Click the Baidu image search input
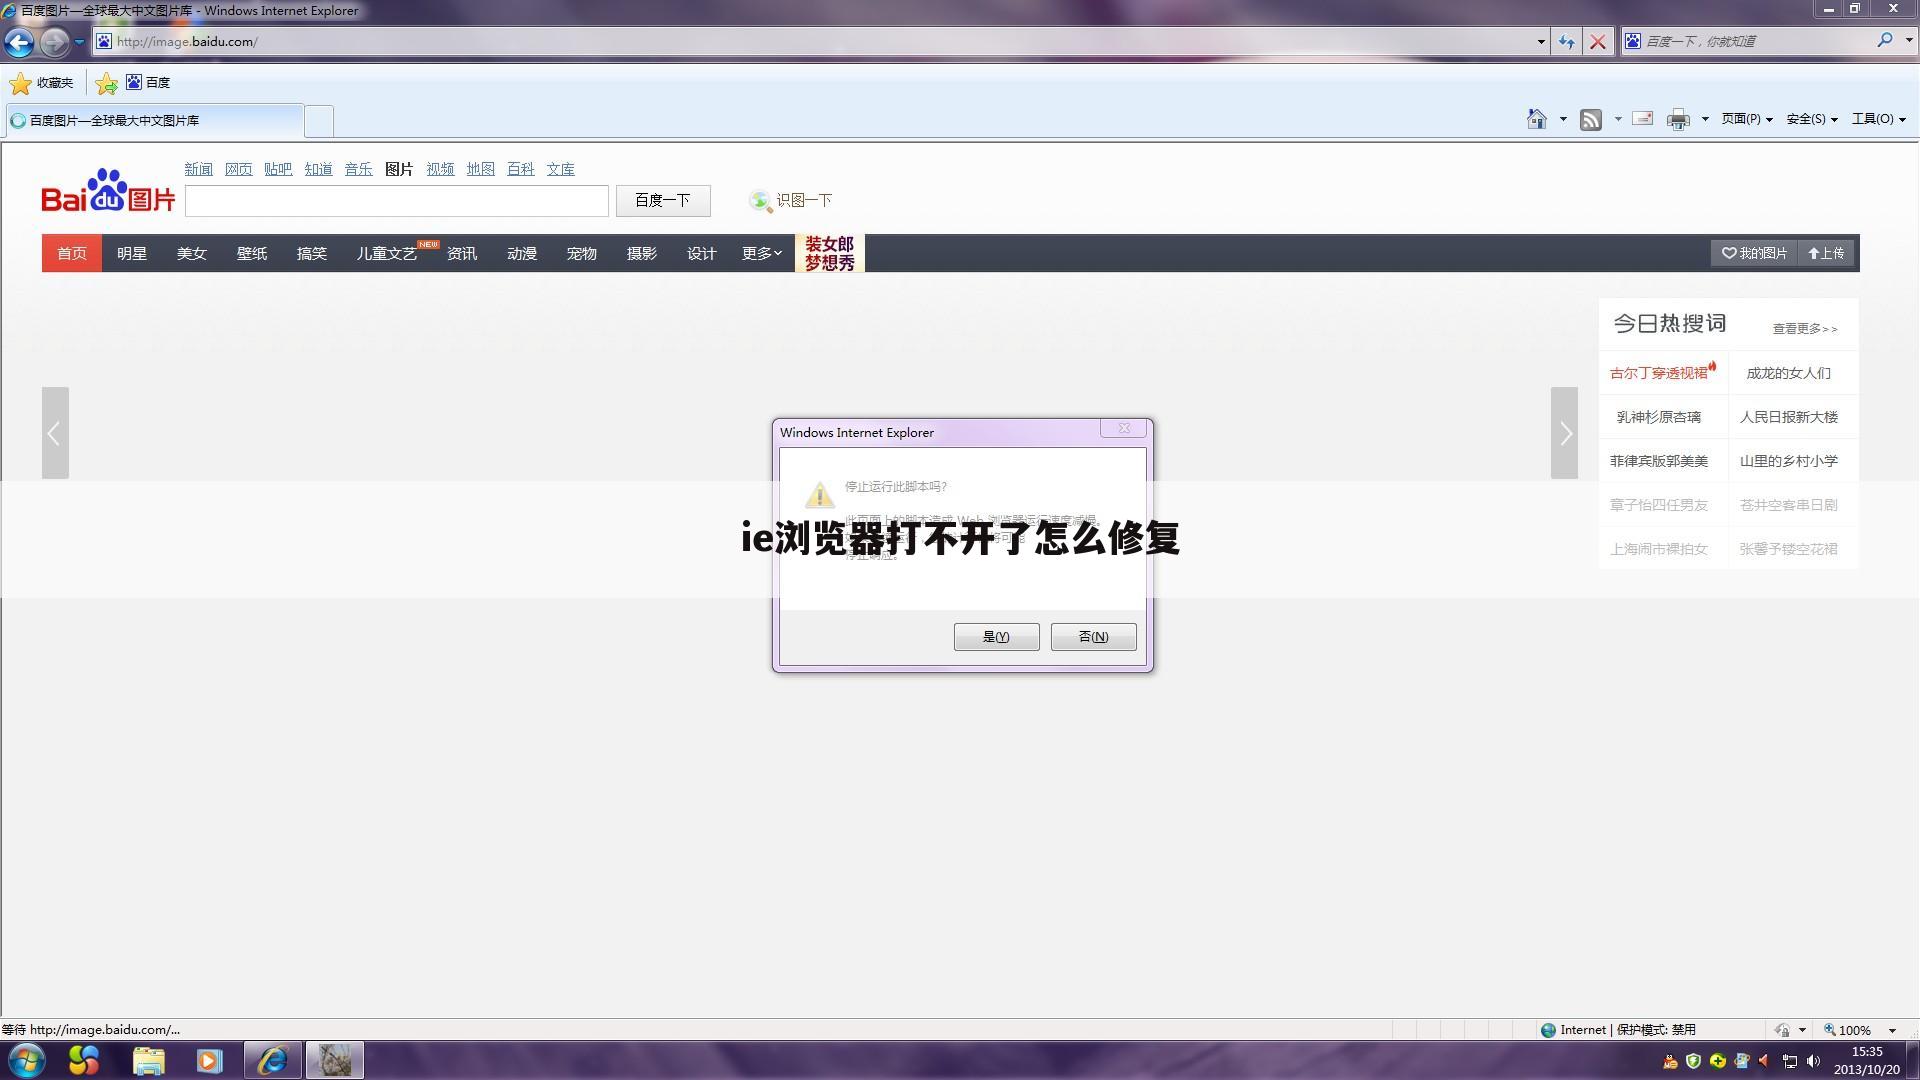The width and height of the screenshot is (1920, 1080). (x=397, y=201)
